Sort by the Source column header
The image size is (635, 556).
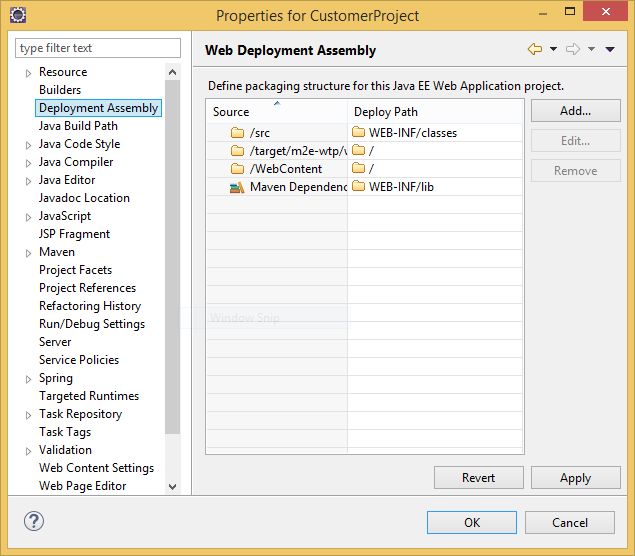click(x=277, y=112)
